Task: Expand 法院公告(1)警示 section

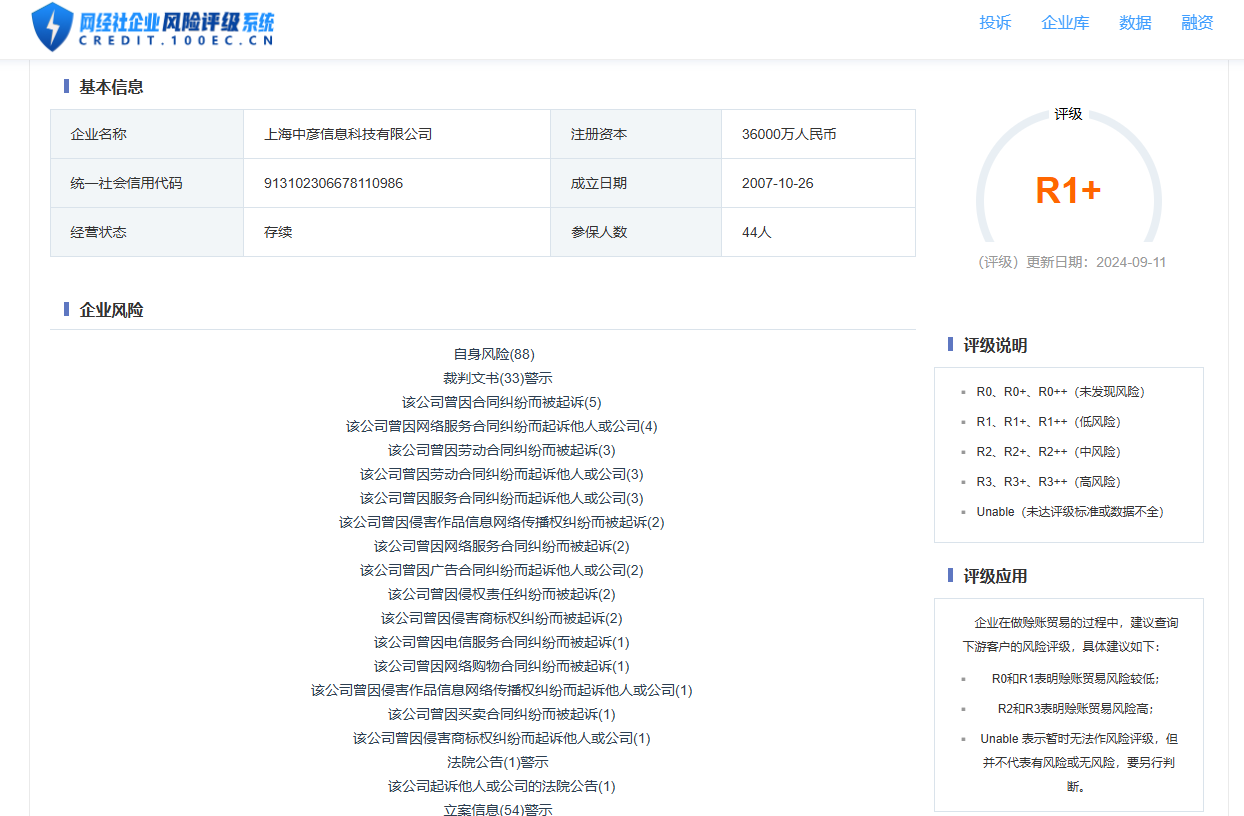Action: 498,762
